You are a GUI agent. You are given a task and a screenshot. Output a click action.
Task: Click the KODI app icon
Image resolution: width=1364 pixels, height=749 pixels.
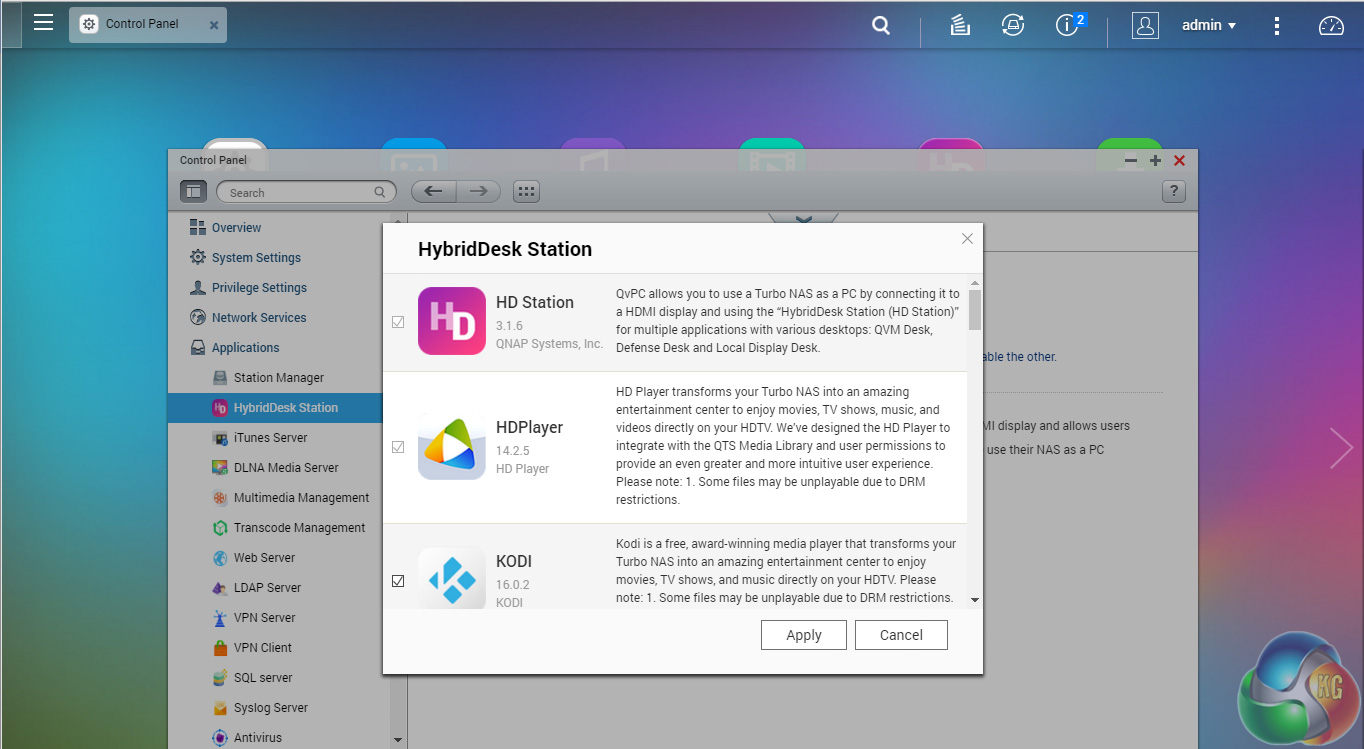pos(452,578)
